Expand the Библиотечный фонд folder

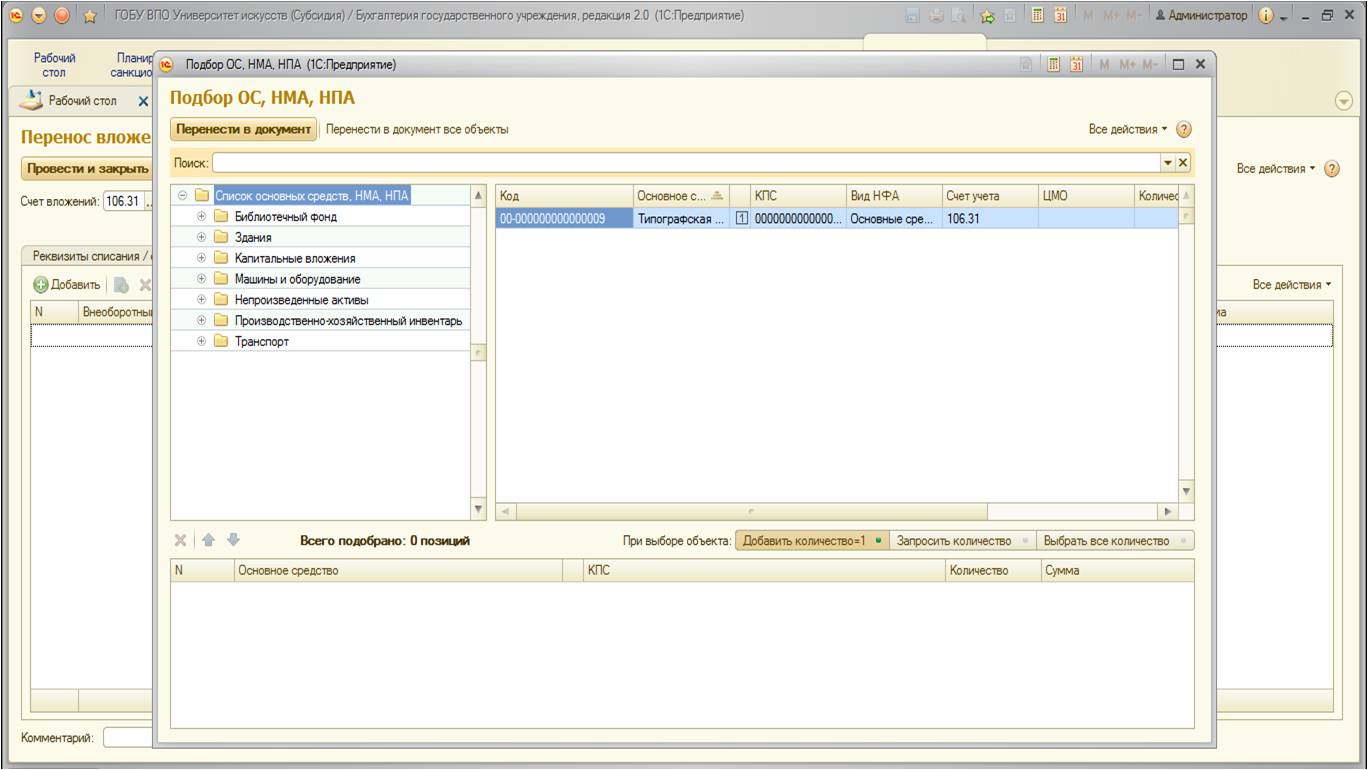coord(201,217)
